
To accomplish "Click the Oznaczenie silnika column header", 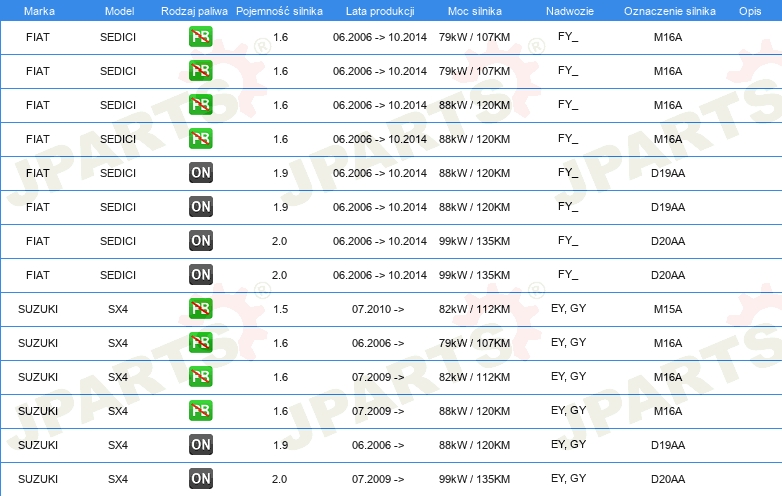I will [x=670, y=11].
